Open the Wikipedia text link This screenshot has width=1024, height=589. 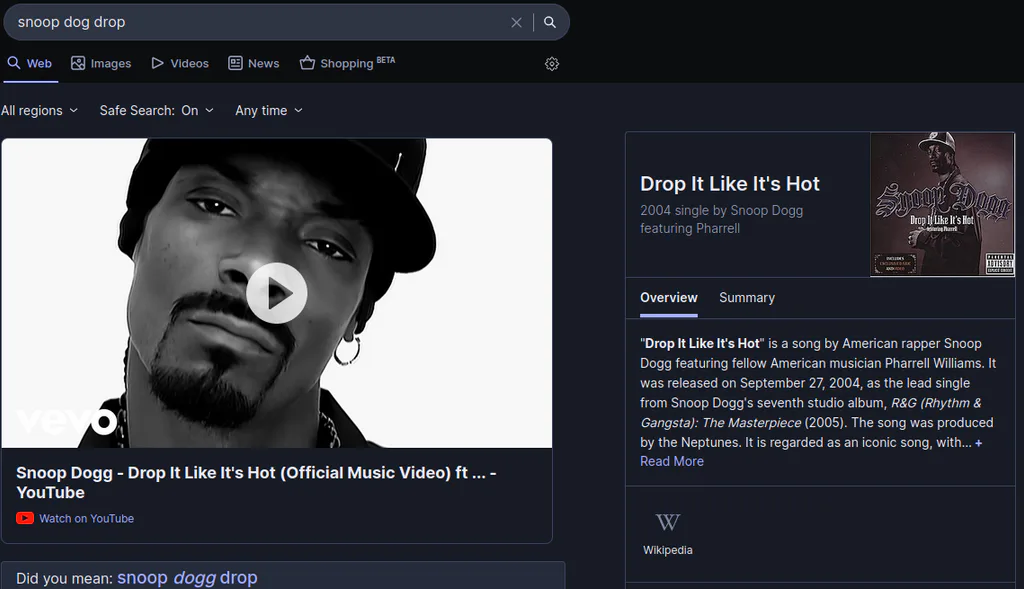[x=667, y=550]
